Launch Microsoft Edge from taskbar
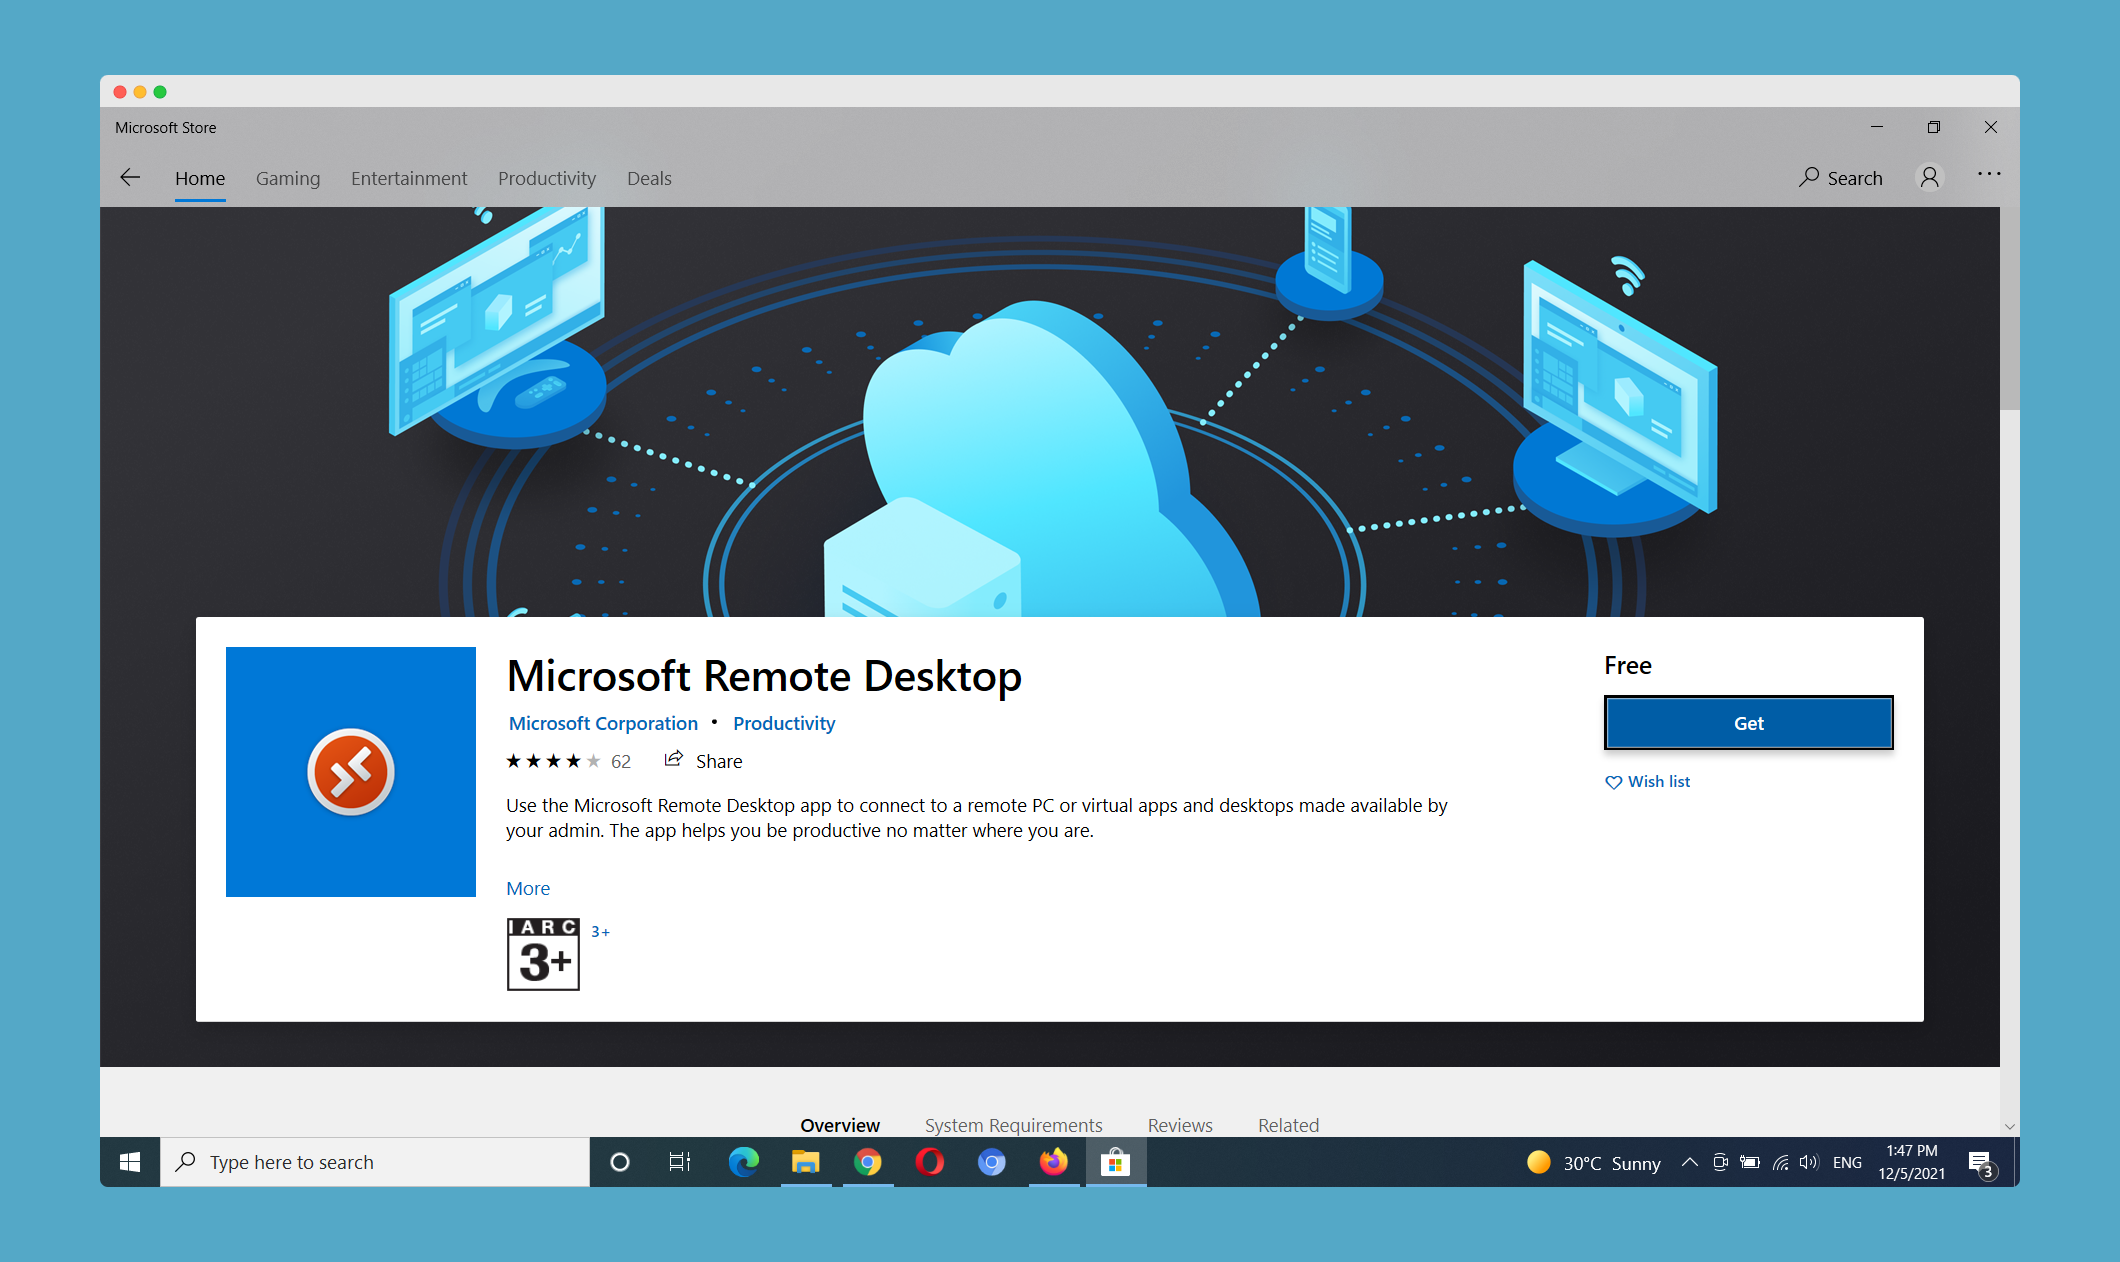2120x1262 pixels. 743,1162
